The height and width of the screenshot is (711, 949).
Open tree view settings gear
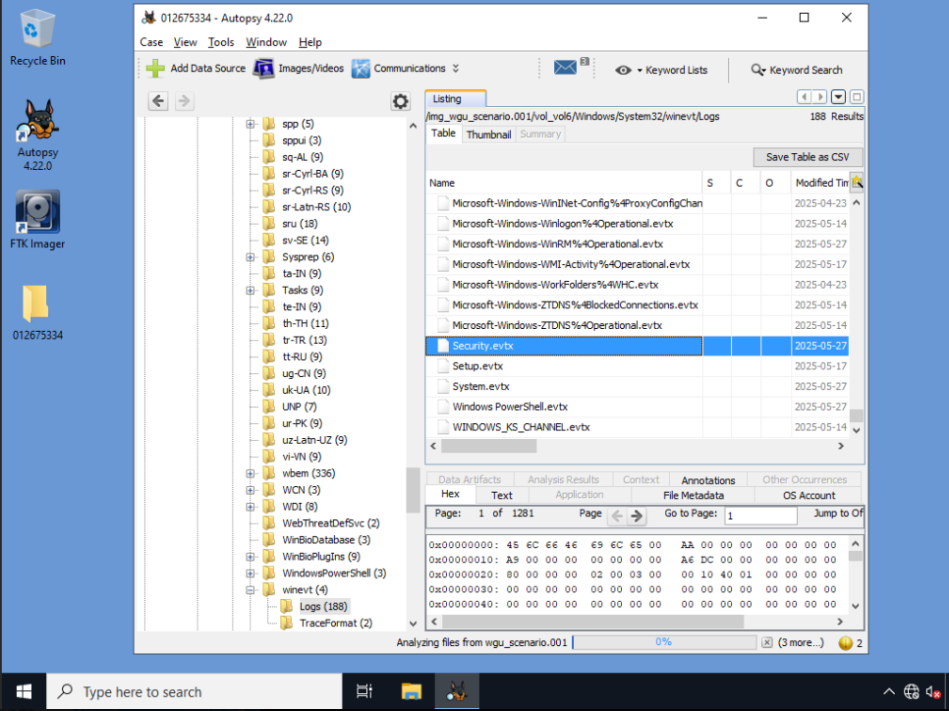[400, 101]
